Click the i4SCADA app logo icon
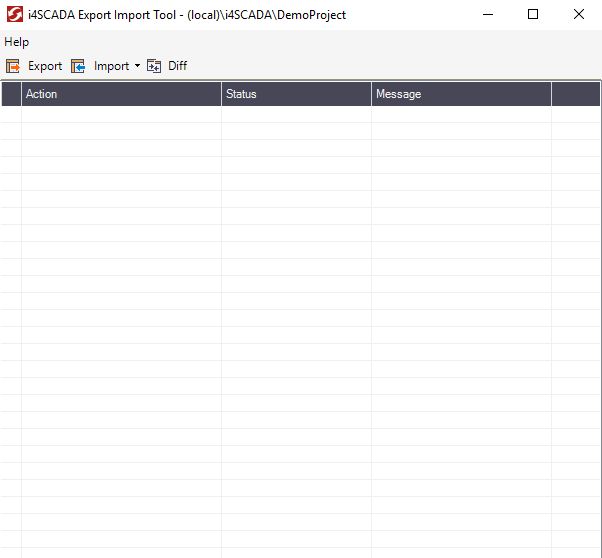The height and width of the screenshot is (558, 602). coord(15,15)
